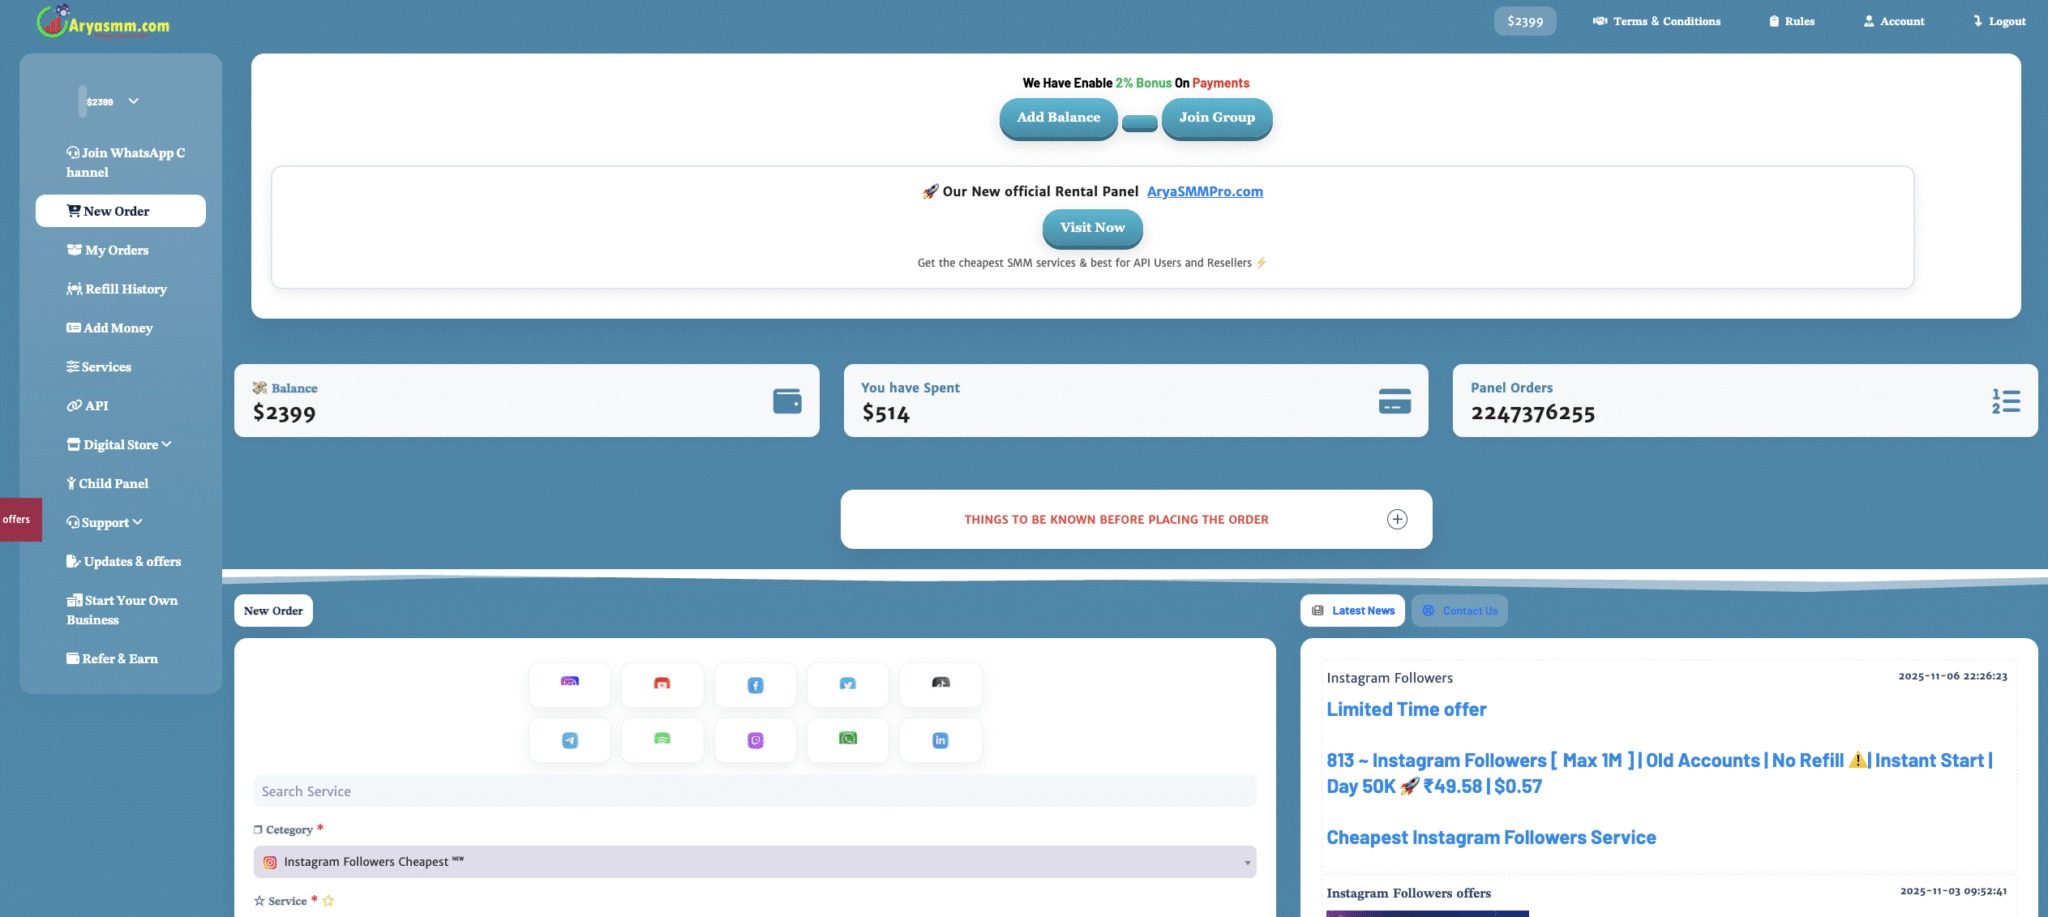Select the Telegram category icon
The height and width of the screenshot is (917, 2048).
[569, 741]
